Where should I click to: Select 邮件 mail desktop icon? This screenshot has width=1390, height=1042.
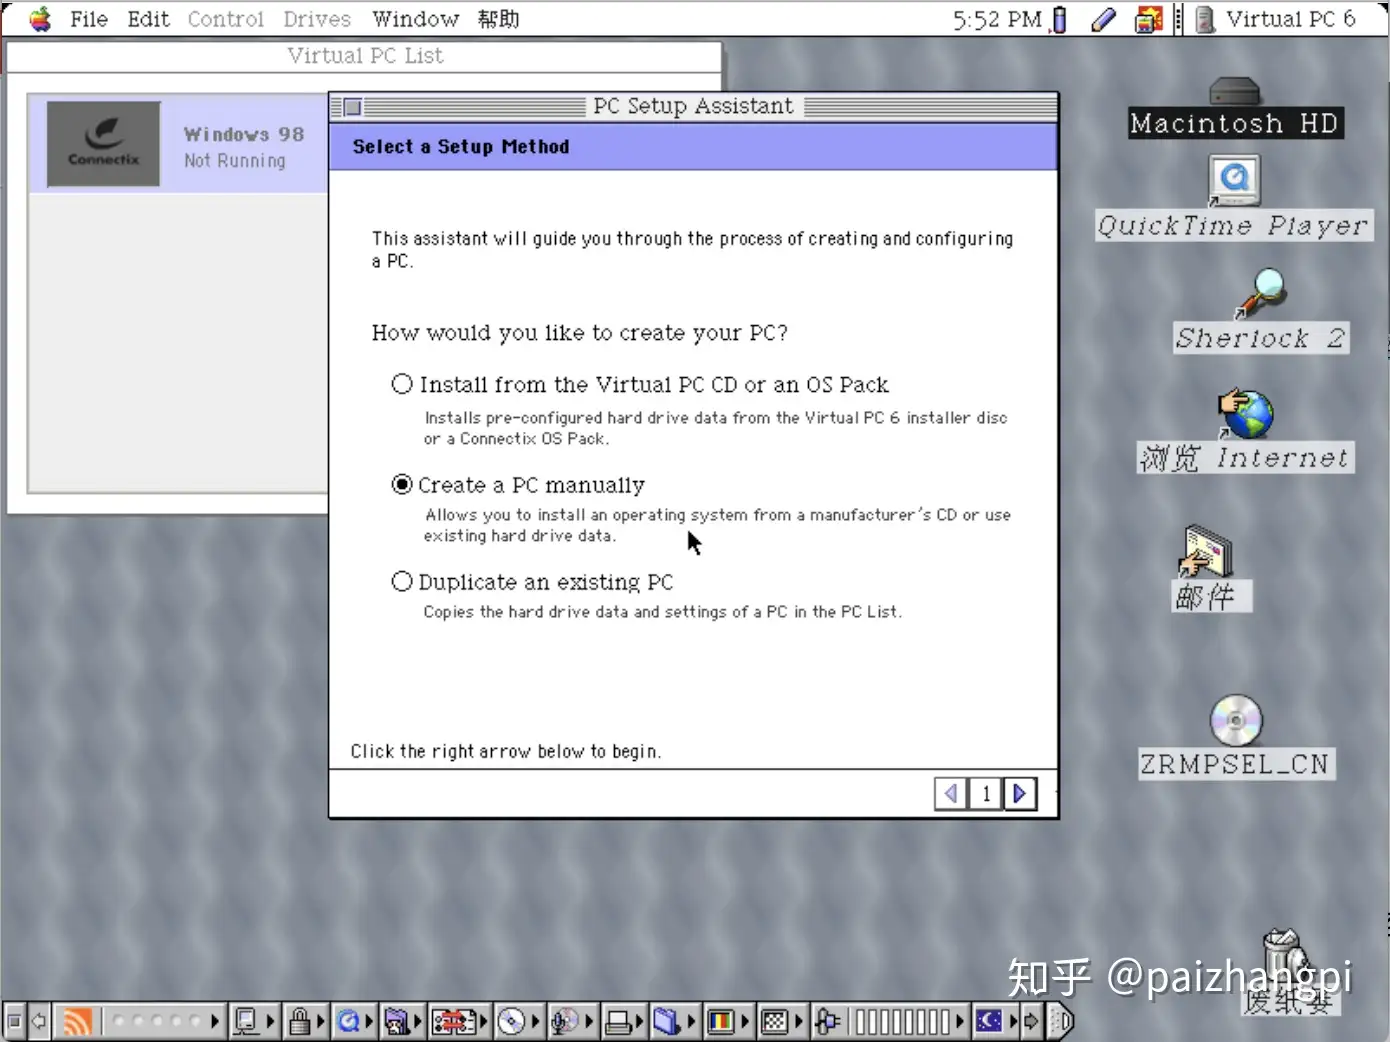pos(1207,550)
